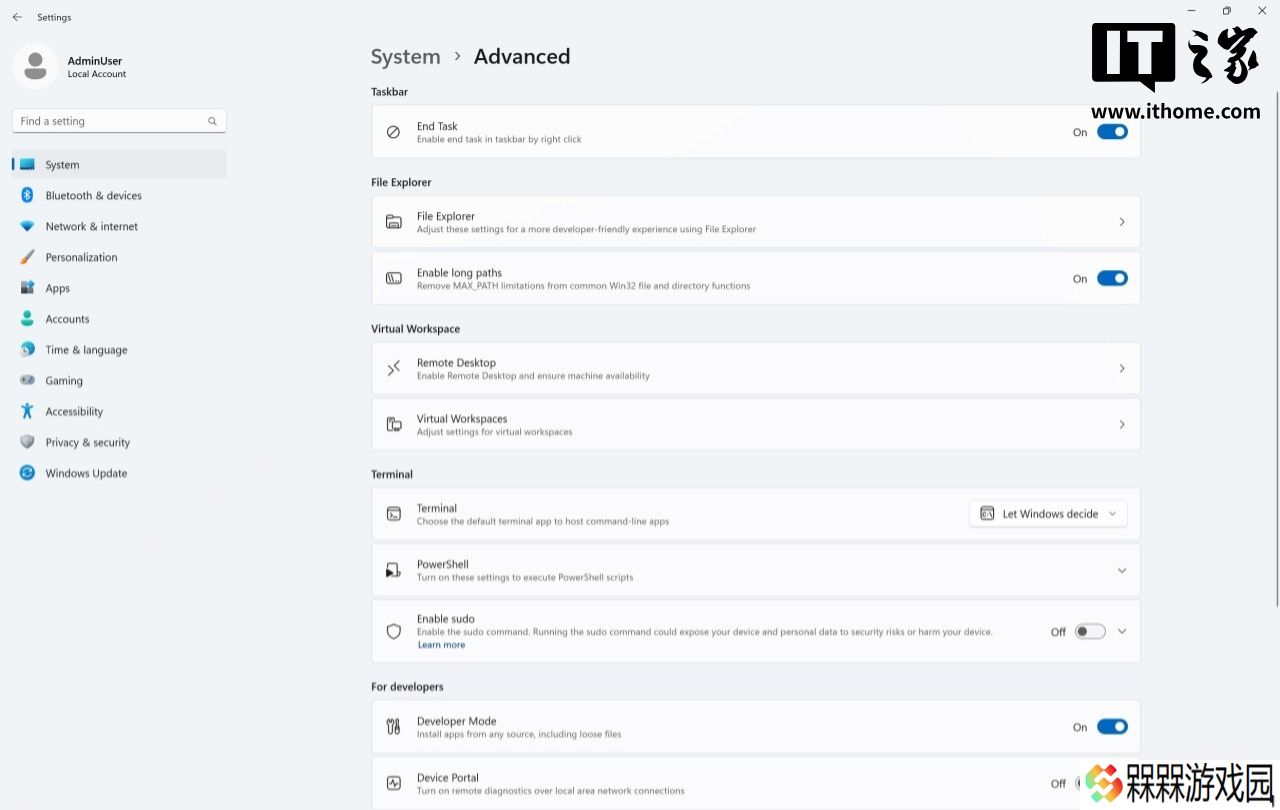Click the Find a setting search box

(119, 121)
